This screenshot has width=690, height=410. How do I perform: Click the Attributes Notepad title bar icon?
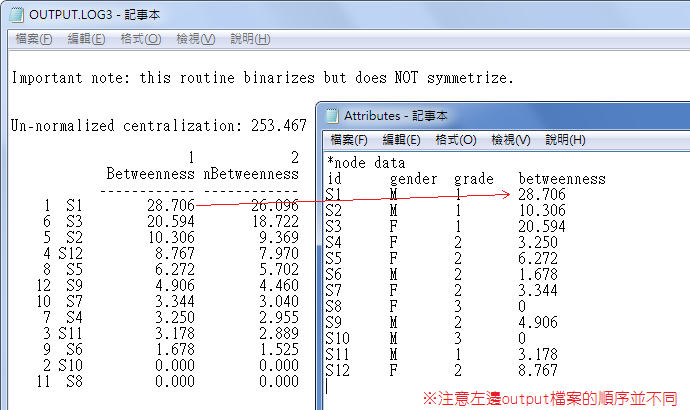tap(332, 116)
